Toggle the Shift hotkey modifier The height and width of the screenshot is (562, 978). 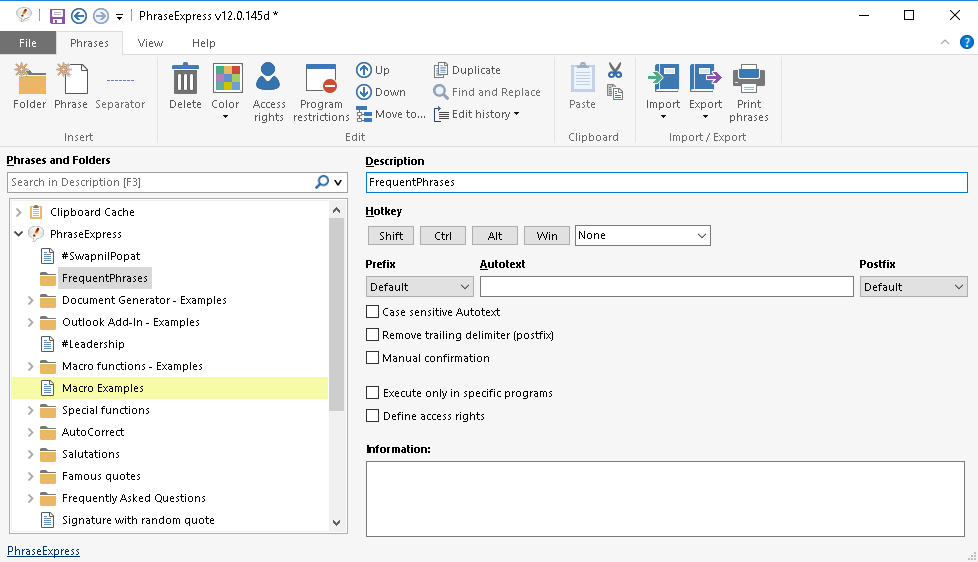click(391, 236)
